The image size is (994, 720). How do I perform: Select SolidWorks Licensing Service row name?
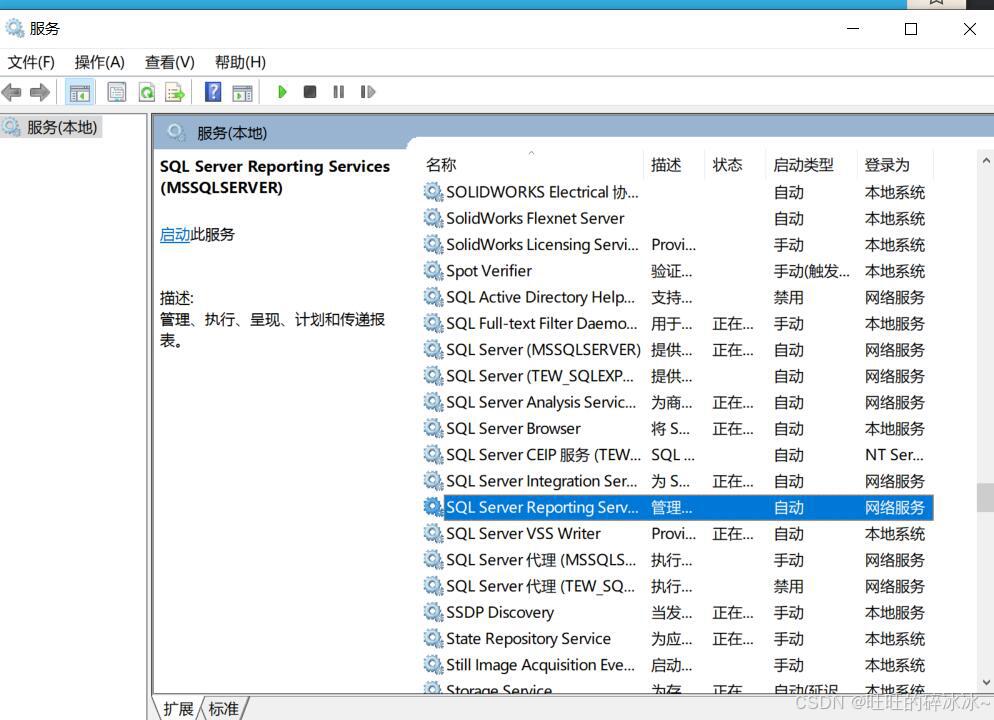coord(542,245)
